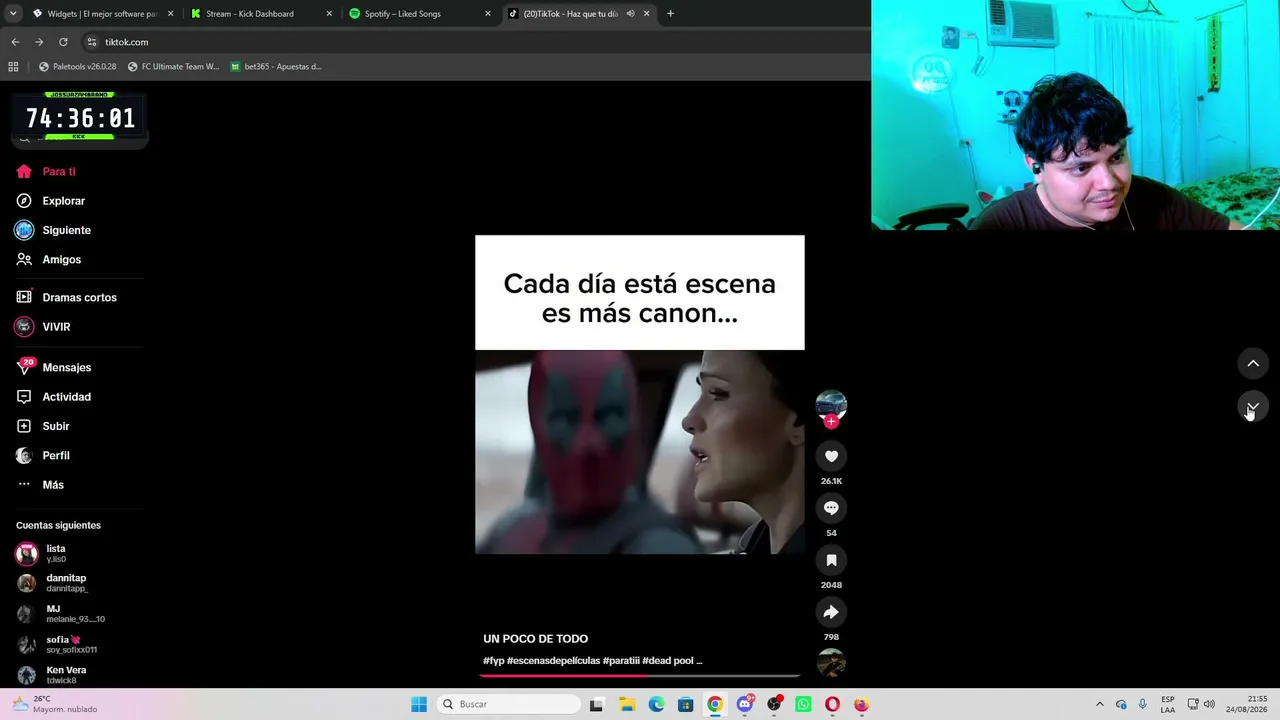Open the Windows Start menu

419,704
